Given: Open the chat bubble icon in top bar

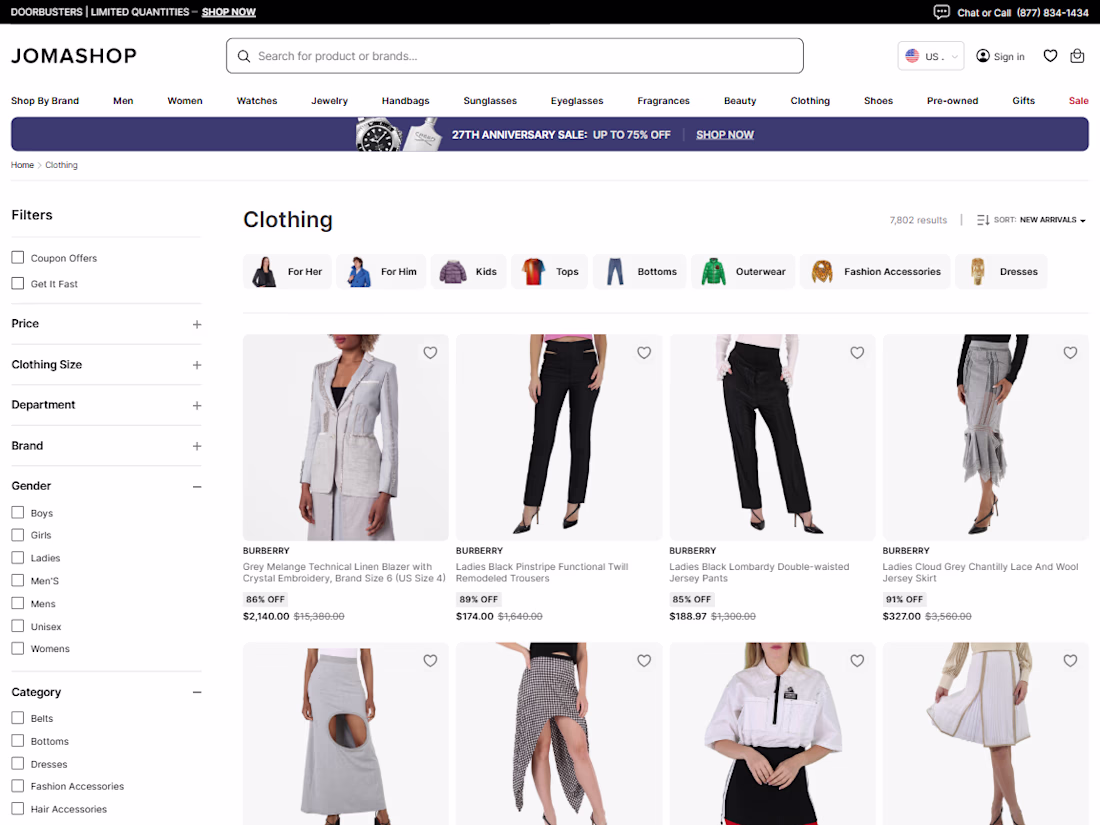Looking at the screenshot, I should (x=941, y=12).
